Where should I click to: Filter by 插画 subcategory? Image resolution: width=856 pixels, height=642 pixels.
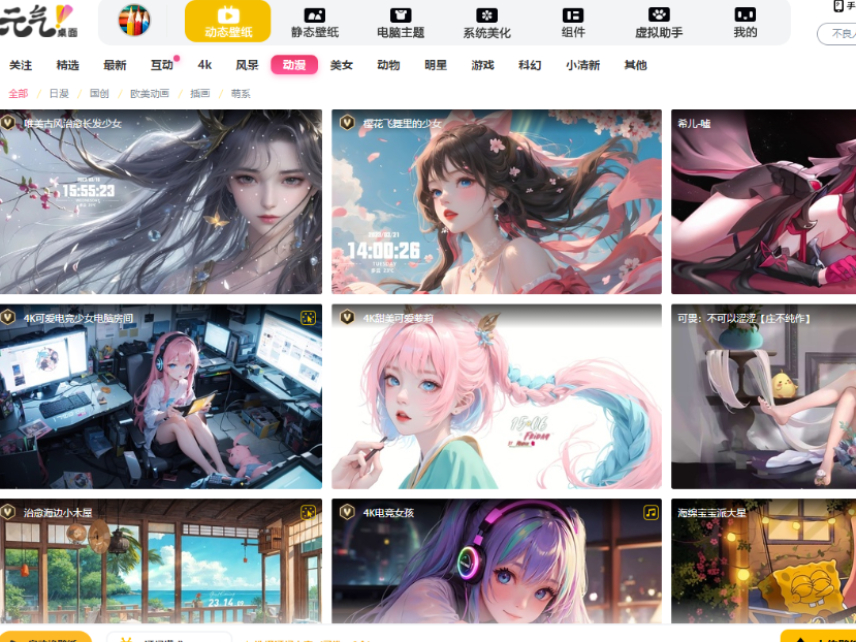(200, 94)
